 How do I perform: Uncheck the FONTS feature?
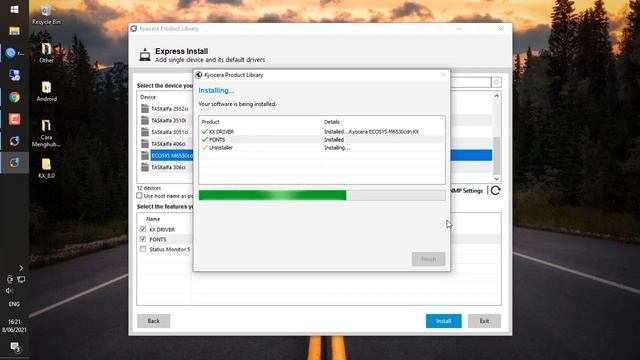click(x=143, y=239)
